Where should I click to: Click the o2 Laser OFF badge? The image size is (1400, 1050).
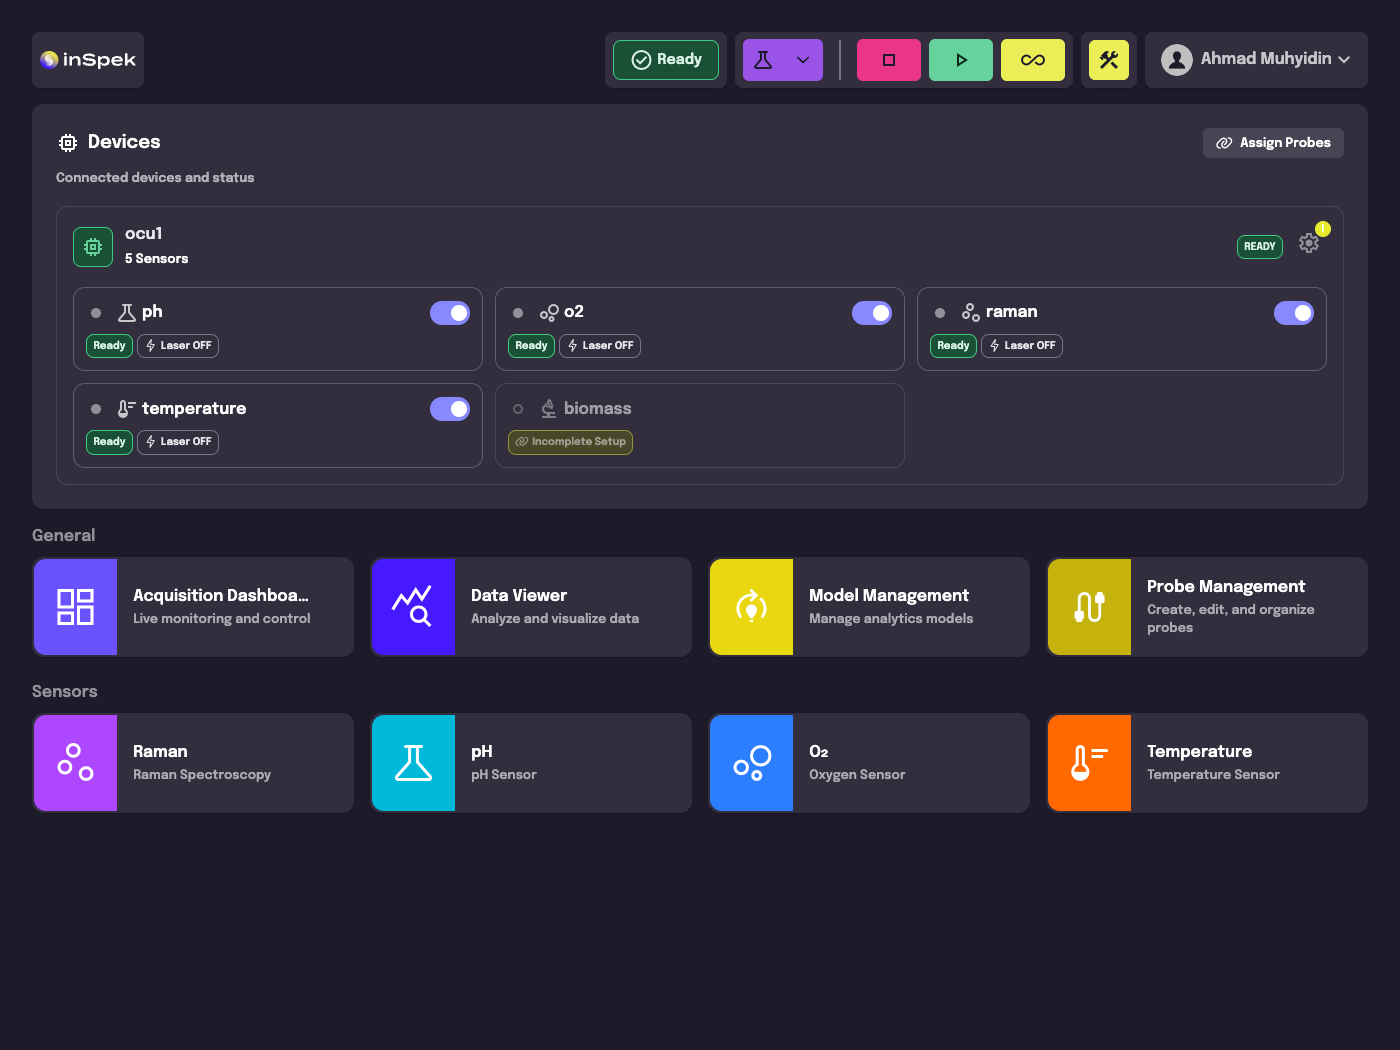pos(600,346)
